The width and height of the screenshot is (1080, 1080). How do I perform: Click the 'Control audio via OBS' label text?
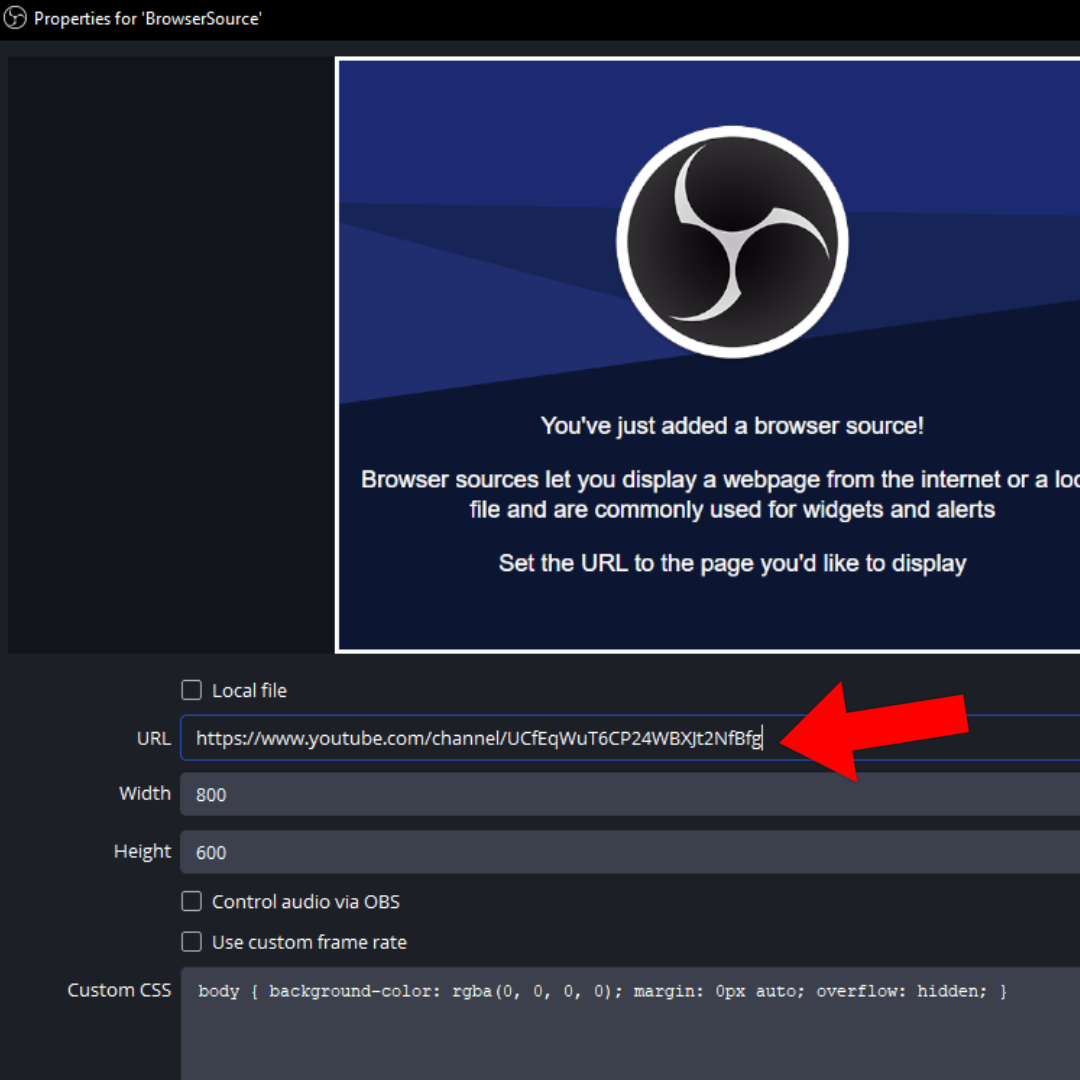coord(305,902)
